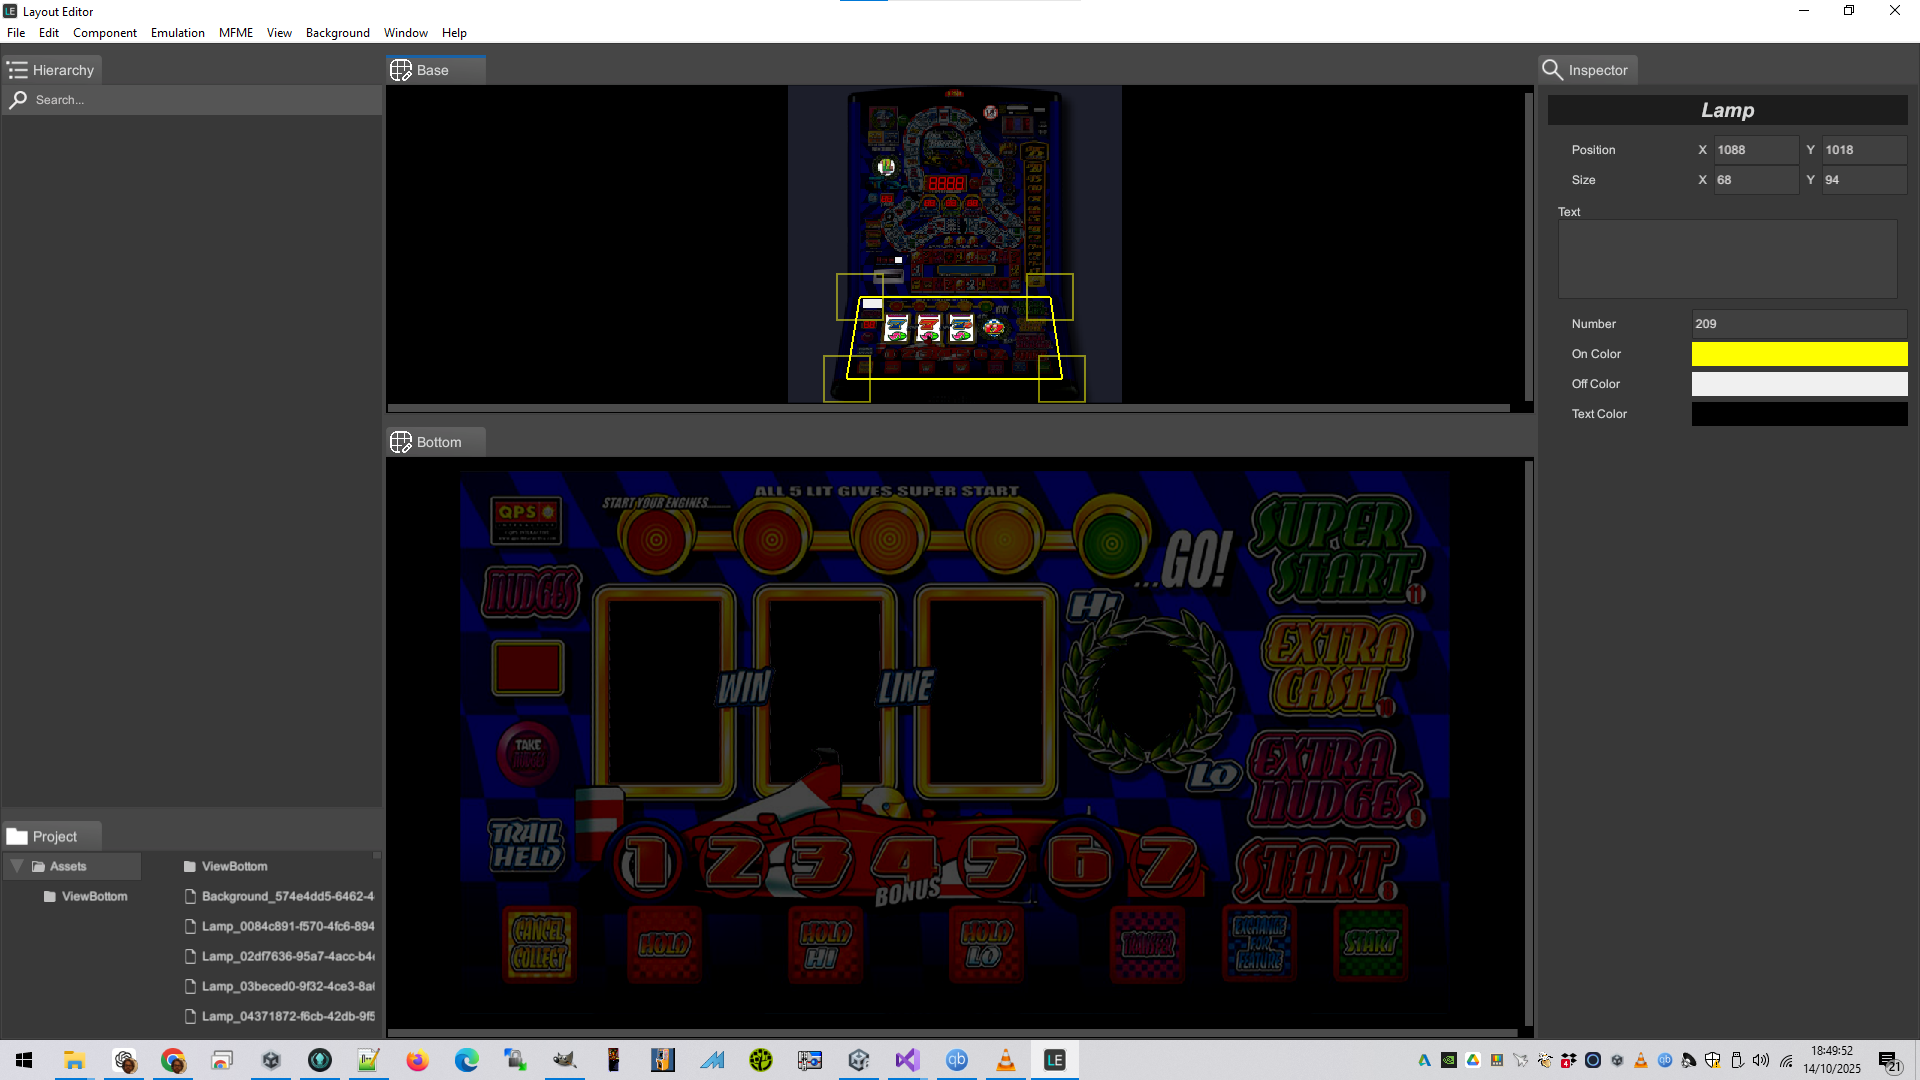This screenshot has height=1080, width=1920.
Task: Pick the yellow On Color swatch
Action: [1798, 354]
